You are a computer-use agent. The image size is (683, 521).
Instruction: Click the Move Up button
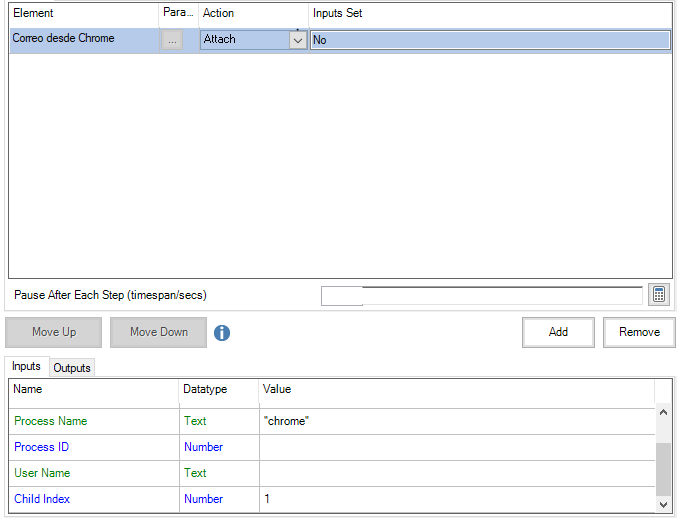[x=54, y=332]
